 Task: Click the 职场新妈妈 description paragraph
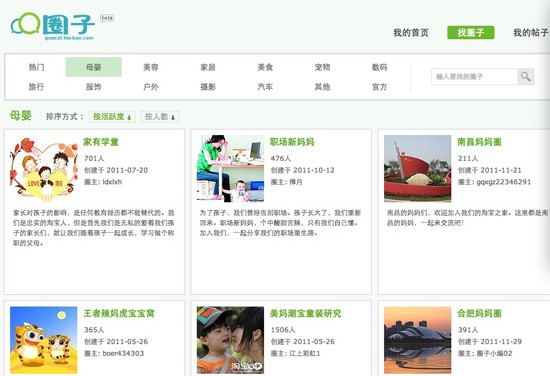pos(280,223)
